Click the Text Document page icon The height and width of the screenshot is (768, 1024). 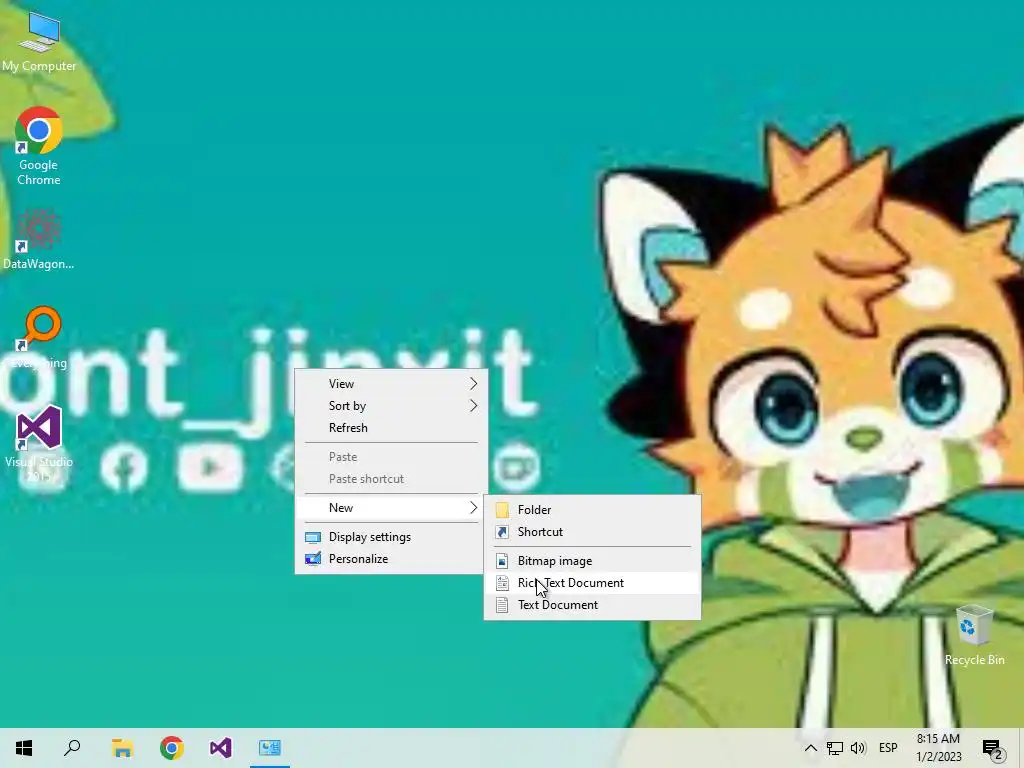[502, 605]
